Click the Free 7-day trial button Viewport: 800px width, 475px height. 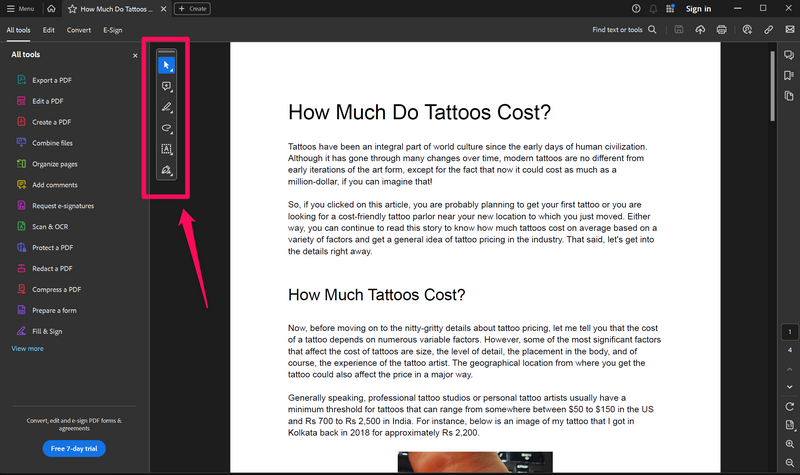73,448
